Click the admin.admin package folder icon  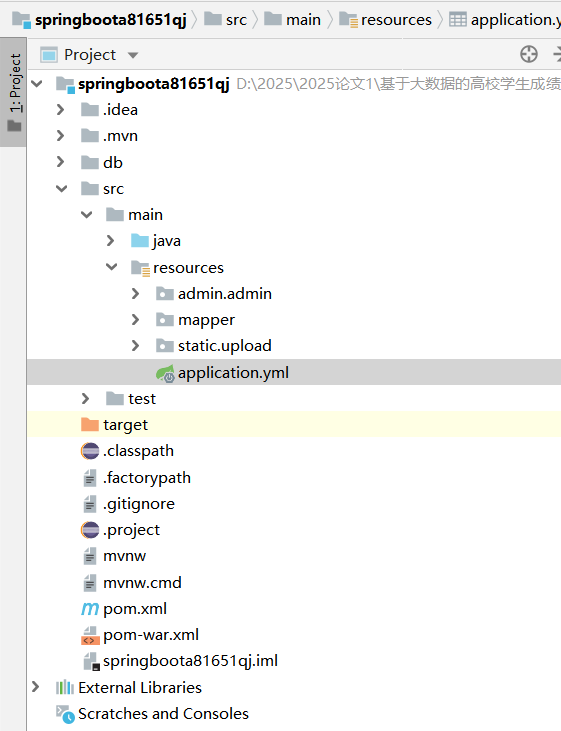[165, 294]
